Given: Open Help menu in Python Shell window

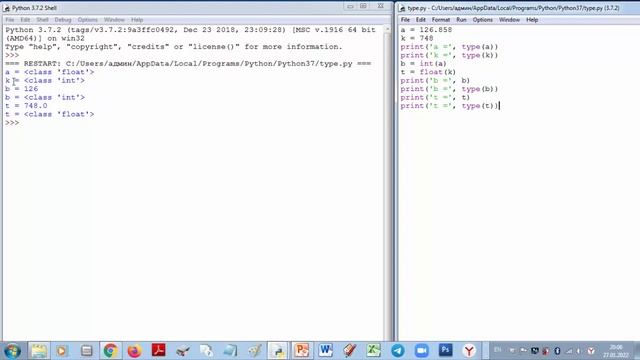Looking at the screenshot, I should point(137,20).
